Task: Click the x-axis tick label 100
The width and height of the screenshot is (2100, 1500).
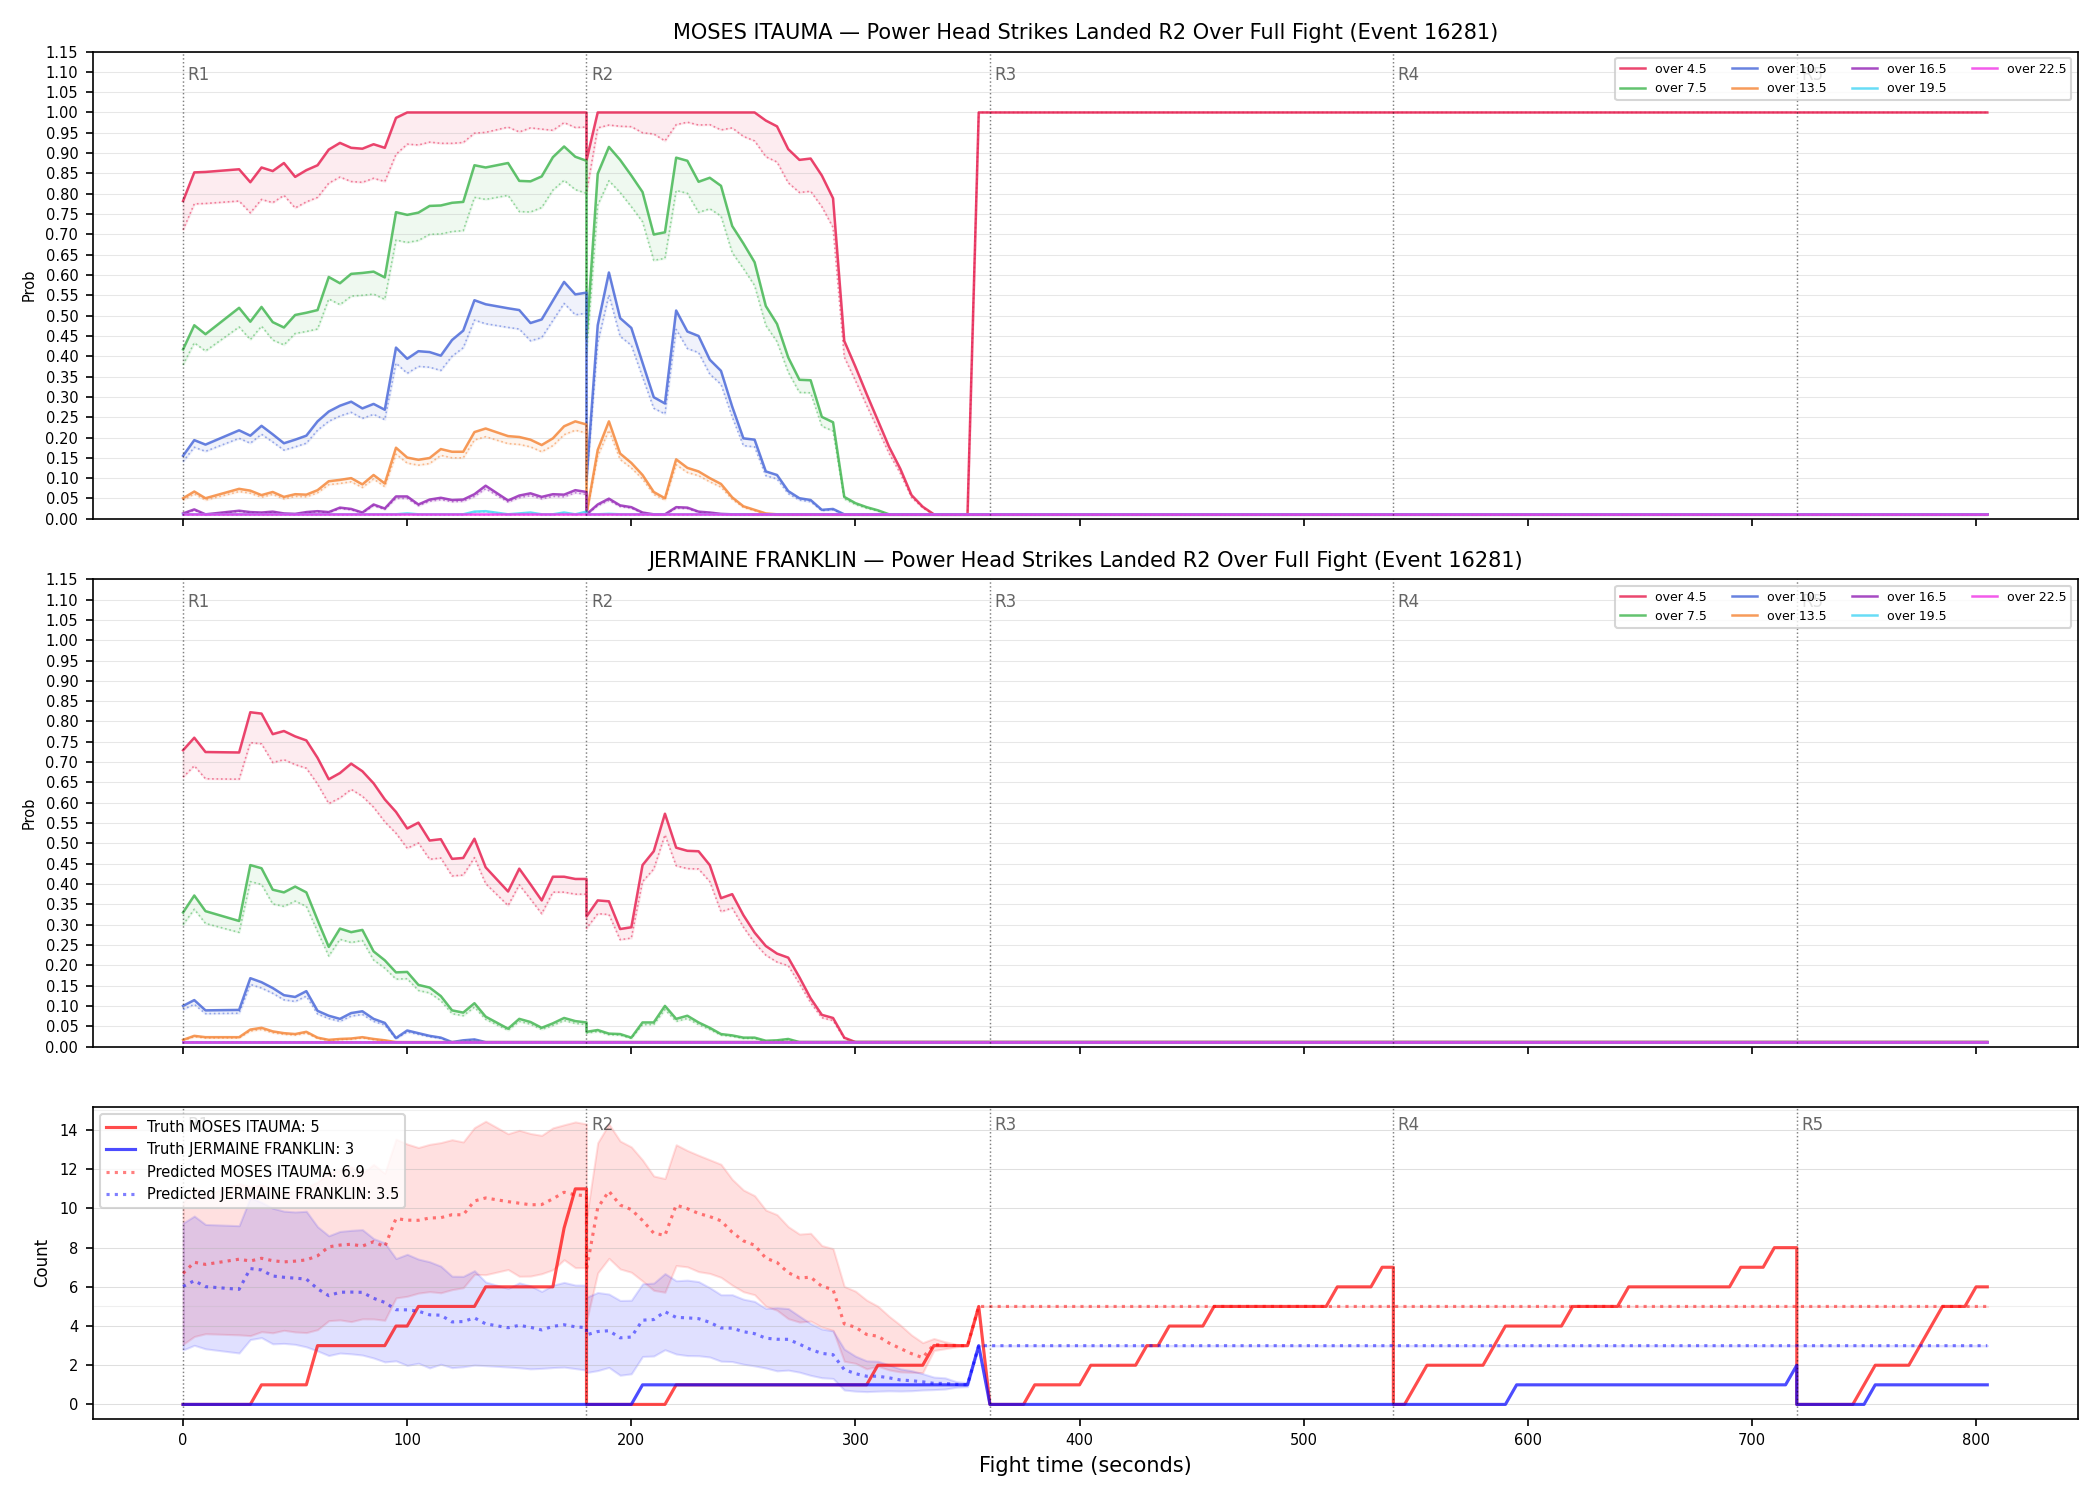Action: (x=406, y=1440)
